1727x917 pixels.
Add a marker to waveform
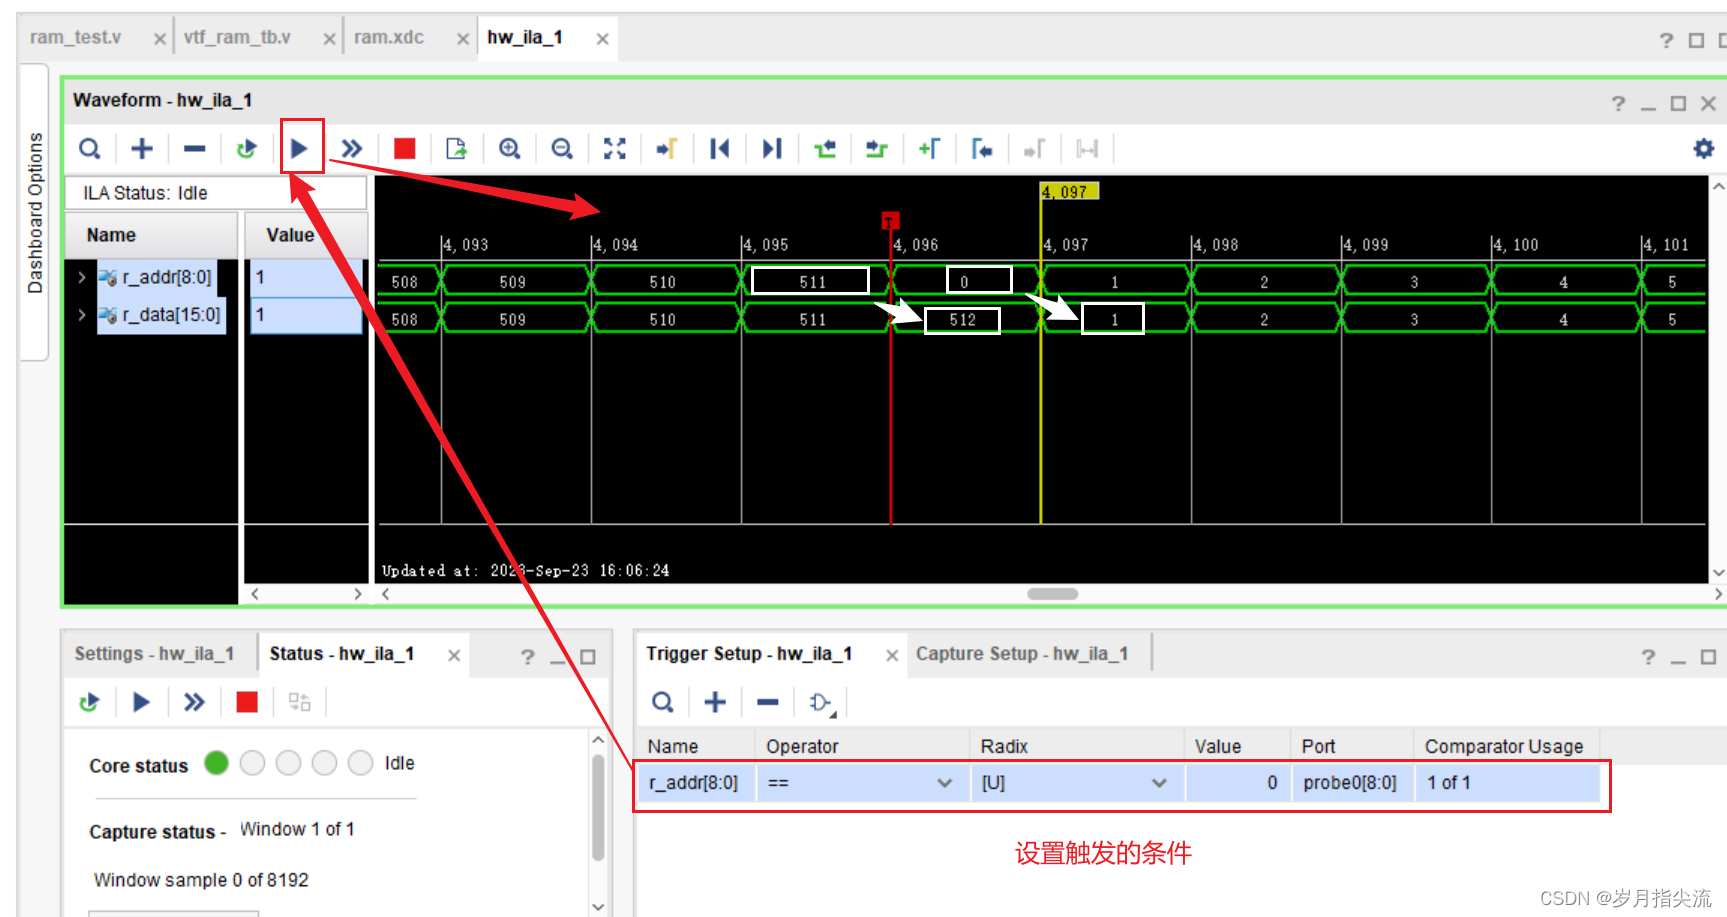(x=929, y=149)
